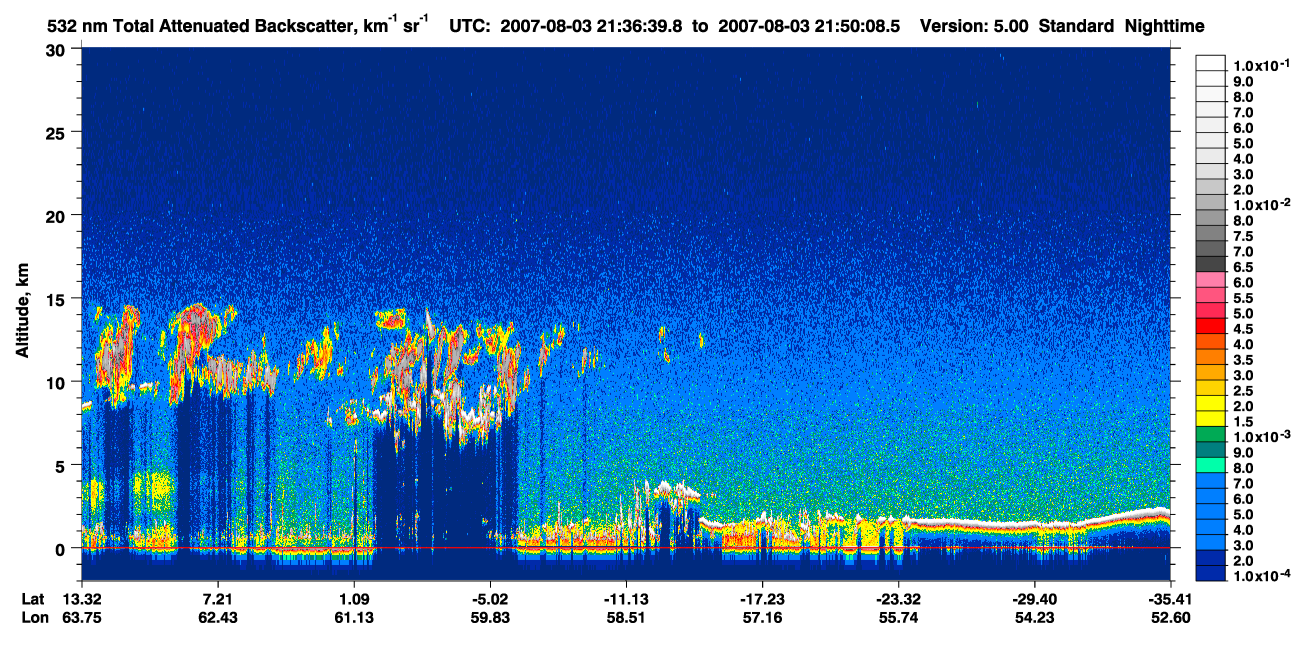Click latitude value '-11.13'
The height and width of the screenshot is (667, 1300).
pos(626,599)
